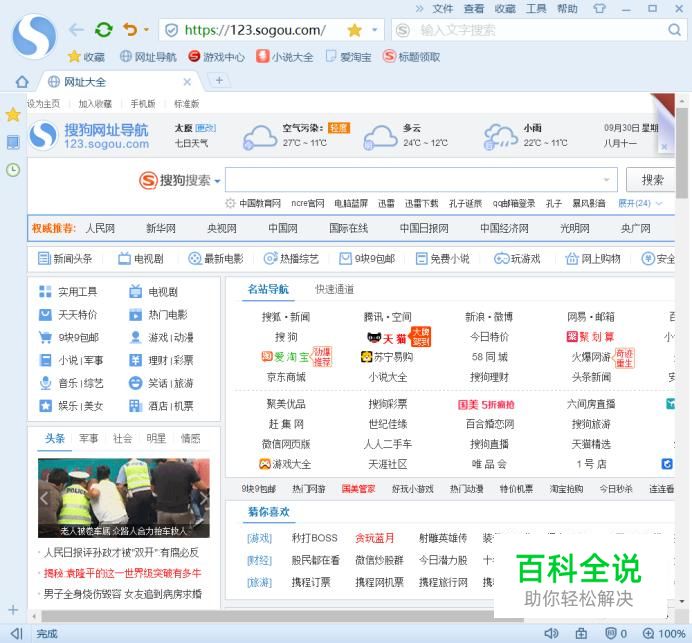
Task: Open favorites star in left sidebar
Action: click(12, 115)
